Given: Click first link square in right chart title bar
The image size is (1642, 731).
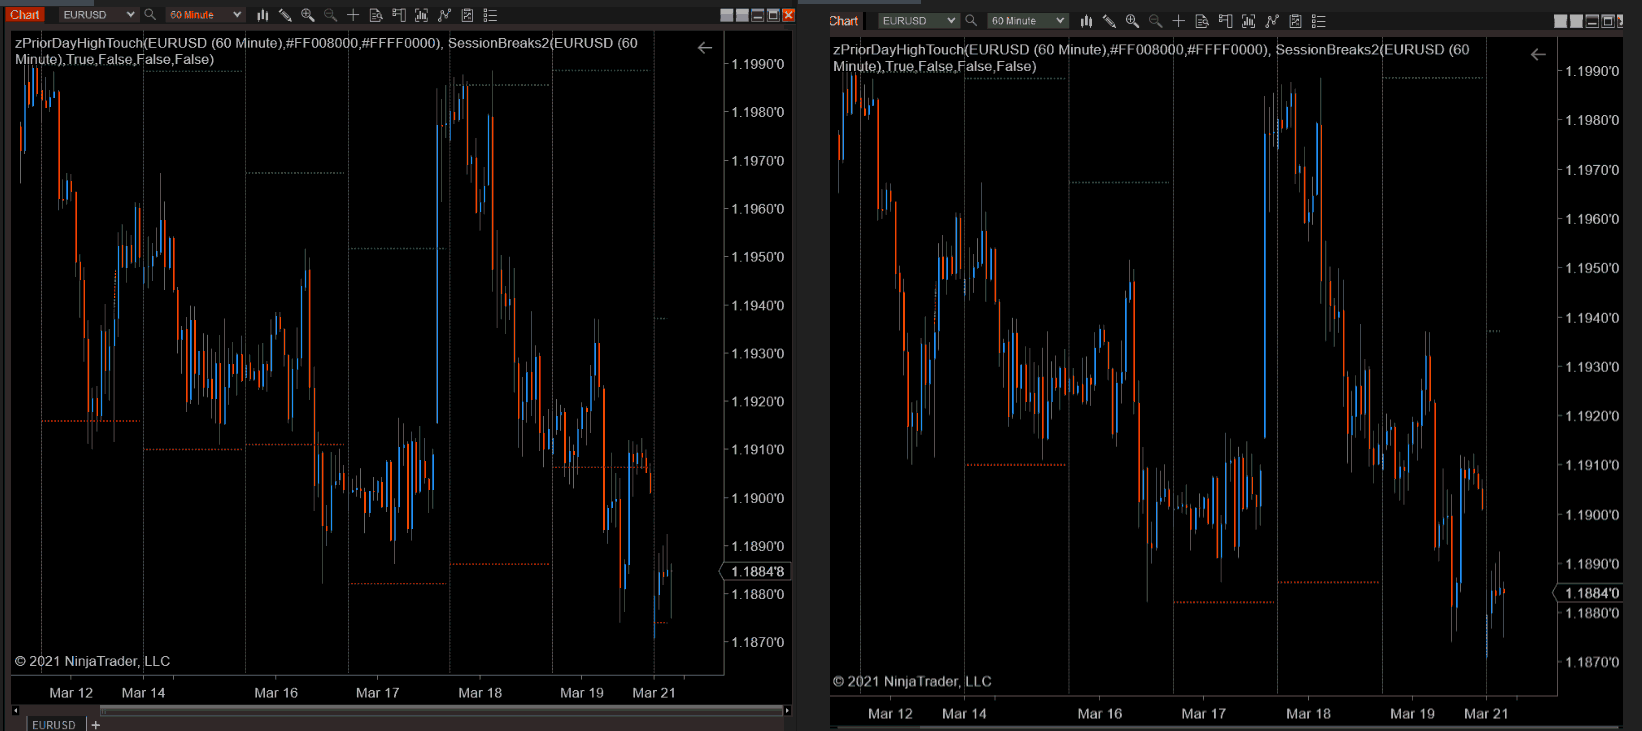Looking at the screenshot, I should 1561,21.
